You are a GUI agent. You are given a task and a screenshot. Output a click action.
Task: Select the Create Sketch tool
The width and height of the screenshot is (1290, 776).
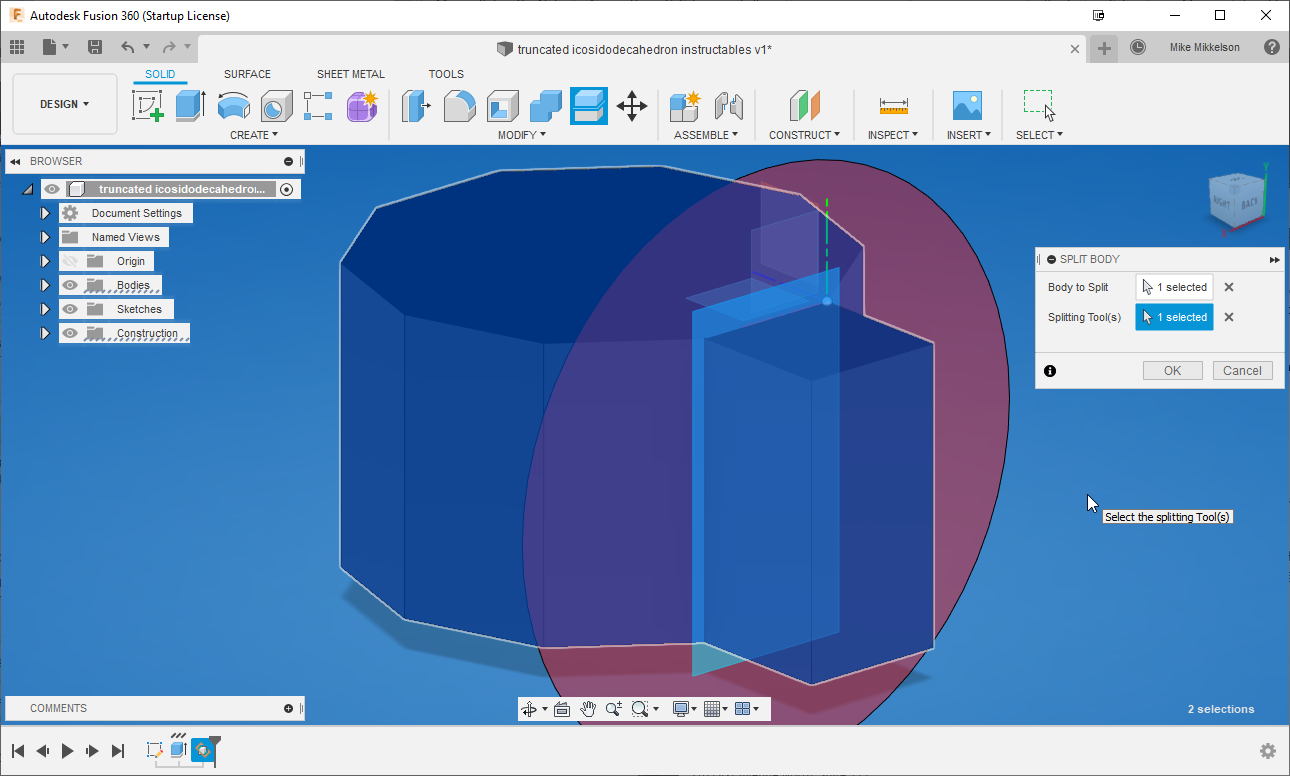148,105
